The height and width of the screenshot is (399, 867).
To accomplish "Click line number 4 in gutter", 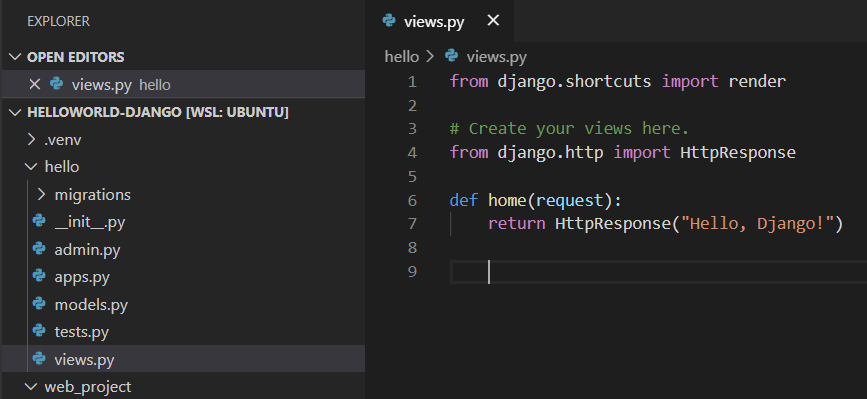I will click(x=412, y=153).
